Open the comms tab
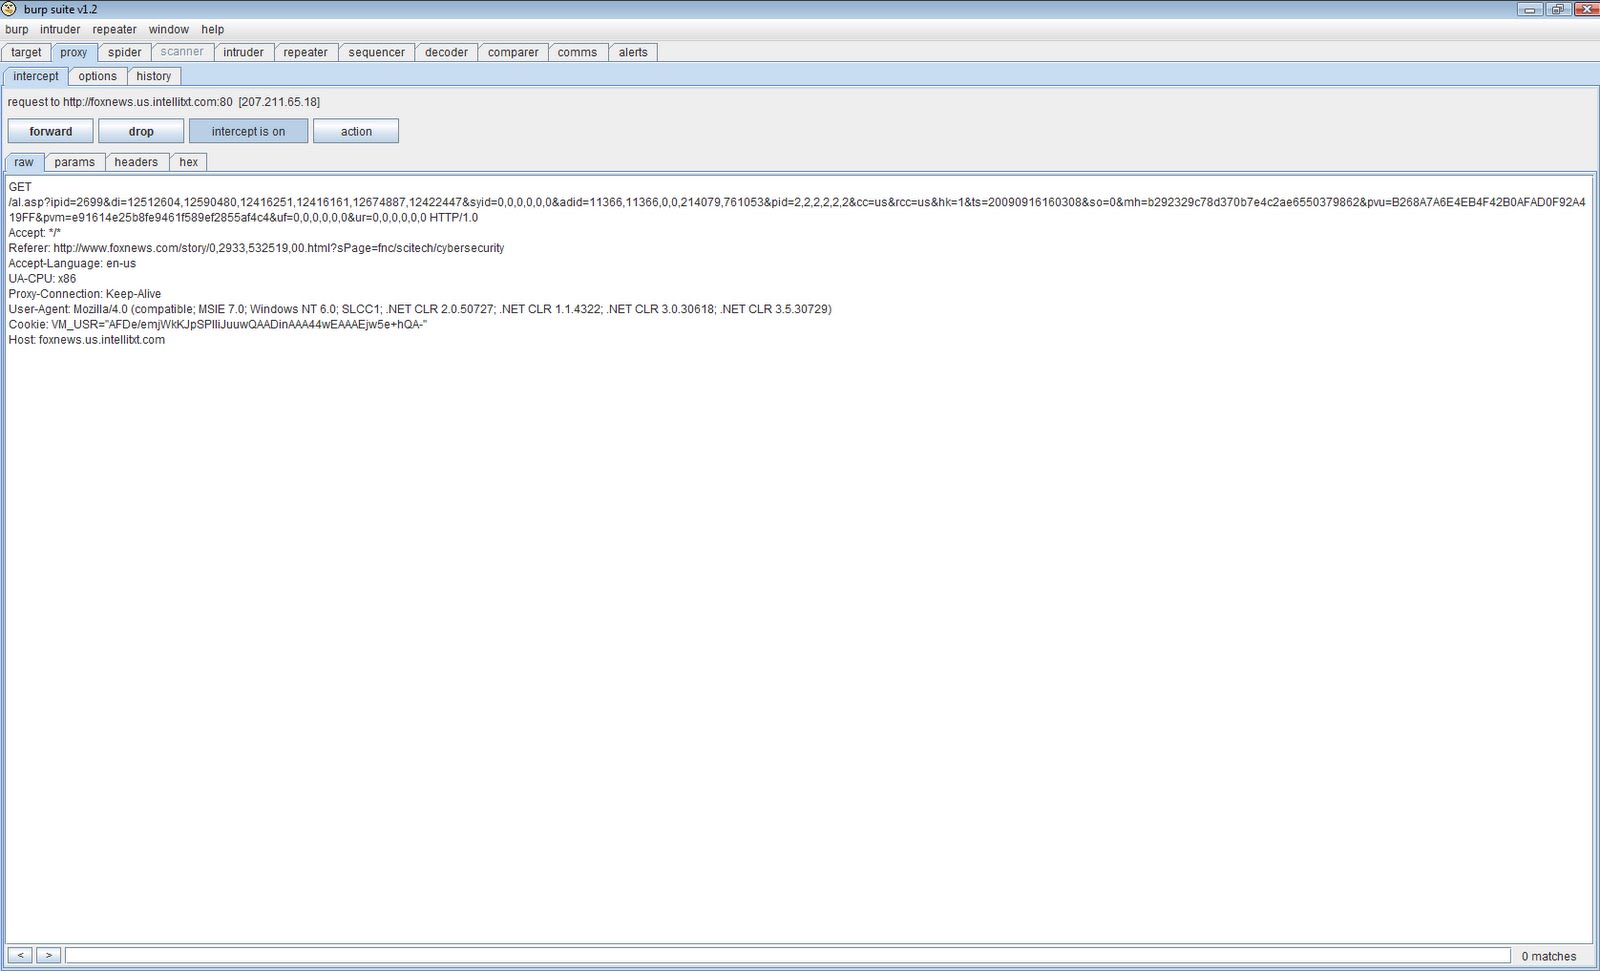 click(x=577, y=52)
